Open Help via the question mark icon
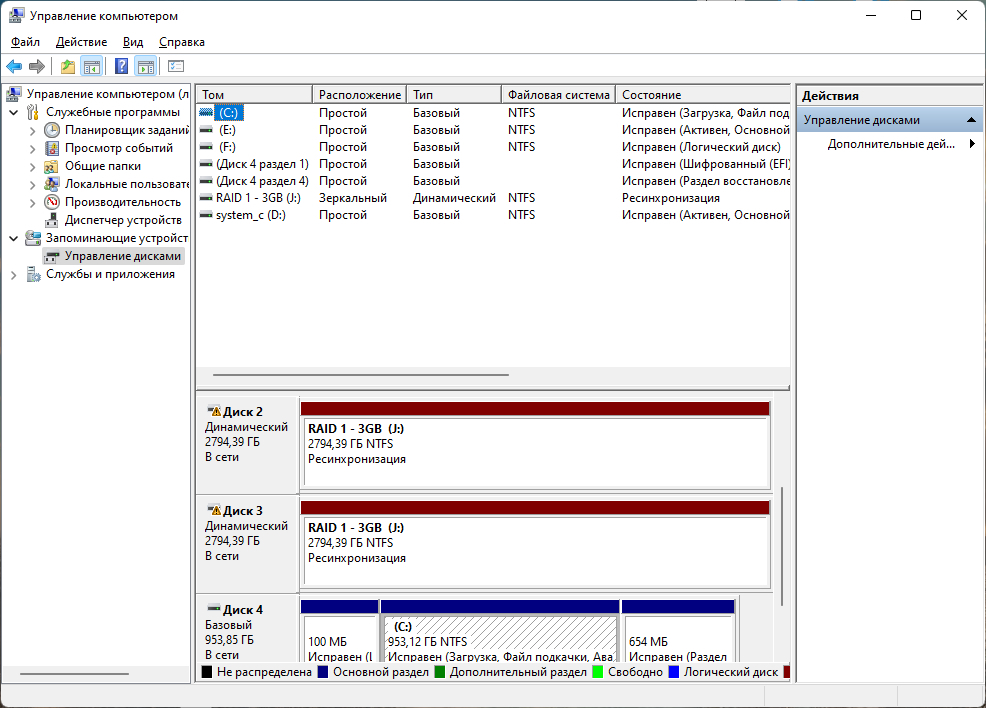Viewport: 986px width, 708px height. tap(121, 67)
